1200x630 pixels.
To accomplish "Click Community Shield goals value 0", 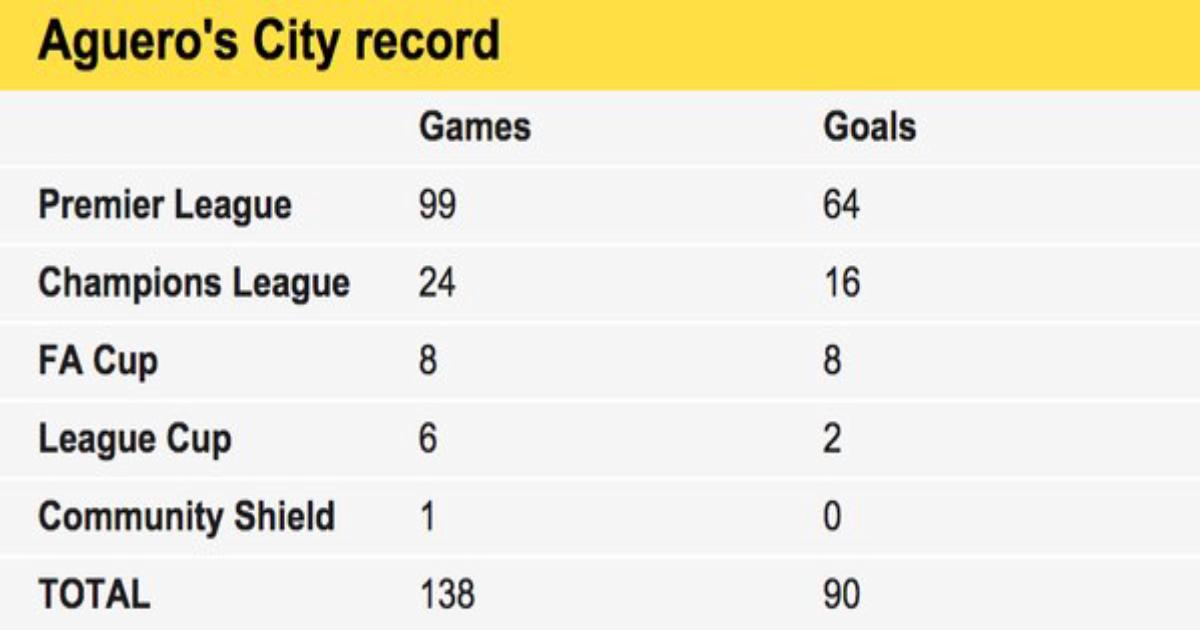I will pyautogui.click(x=832, y=517).
